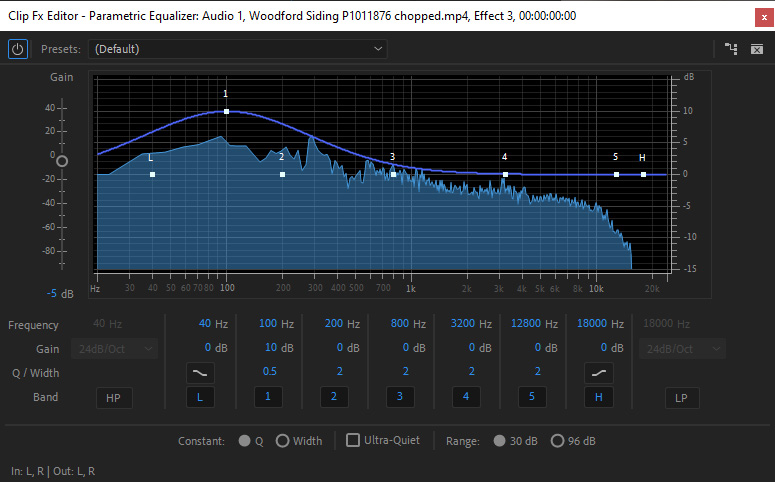The width and height of the screenshot is (775, 482).
Task: Toggle the band 5 button
Action: [x=532, y=398]
